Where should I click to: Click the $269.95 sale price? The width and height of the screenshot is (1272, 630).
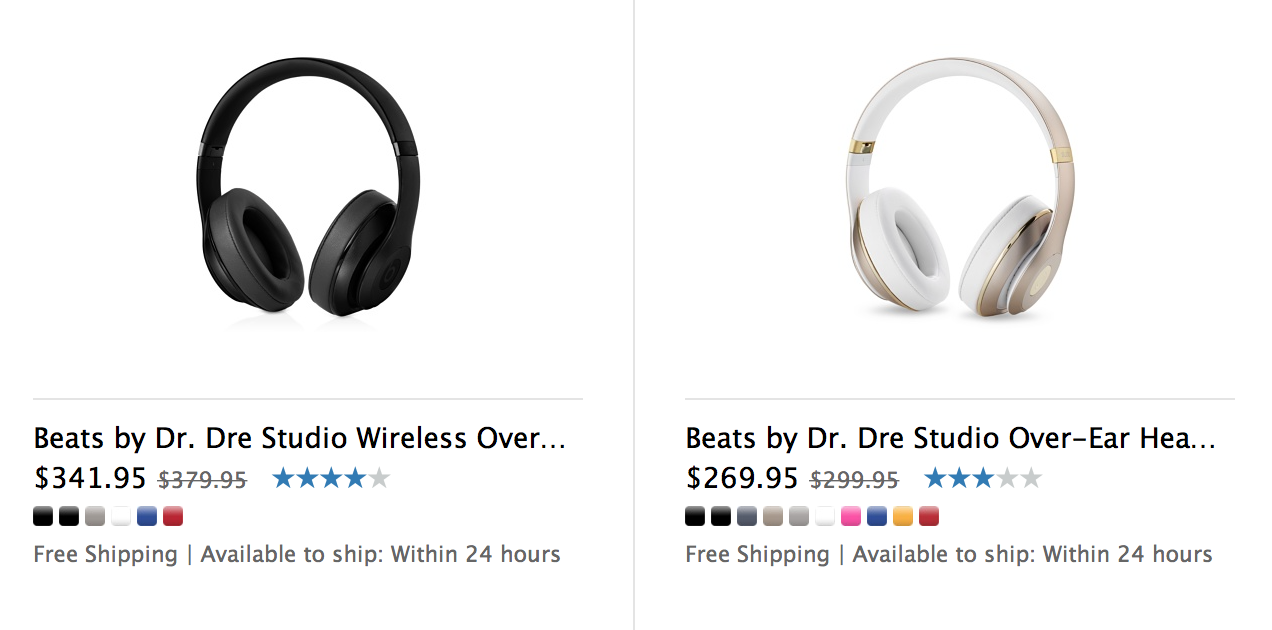[x=742, y=479]
